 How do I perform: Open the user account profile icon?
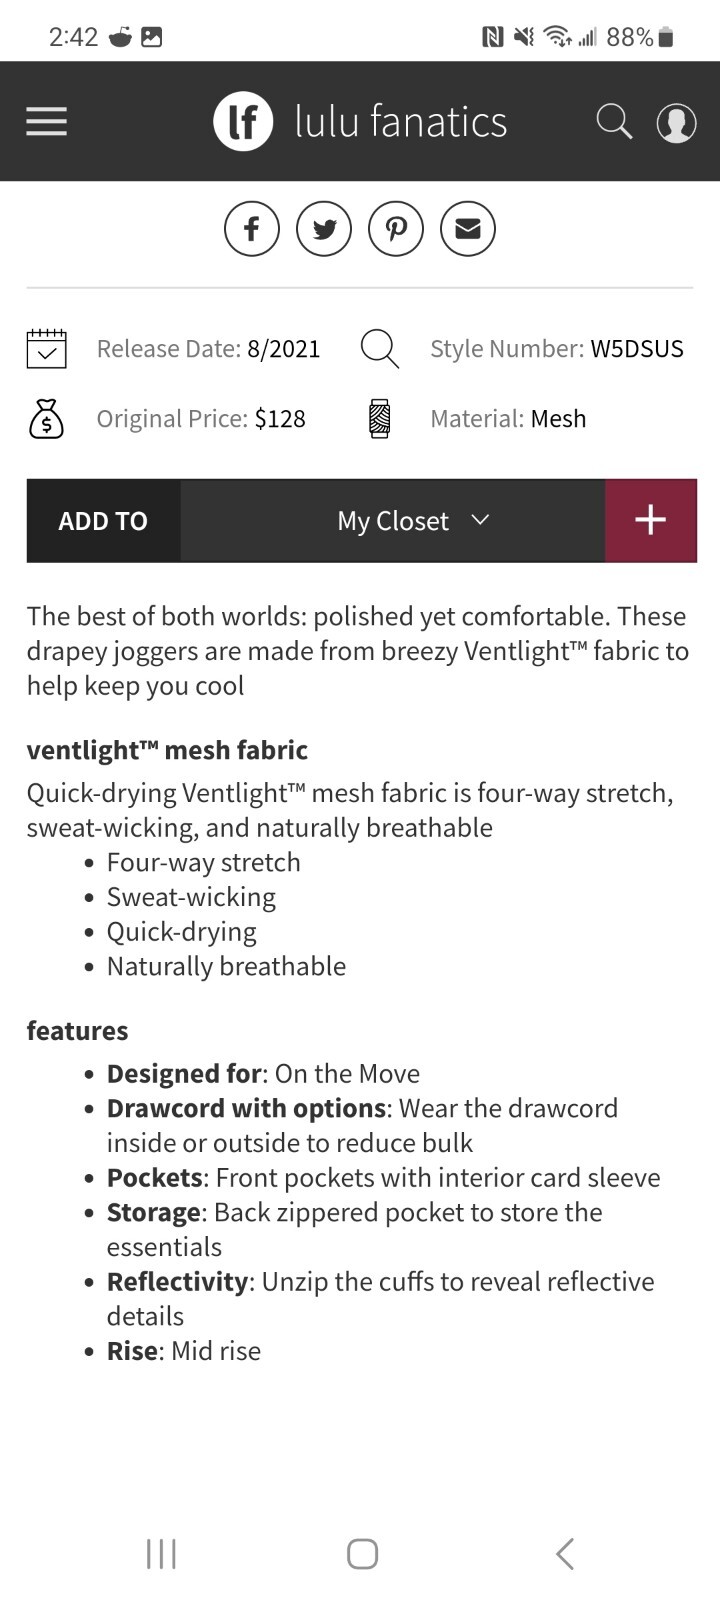click(676, 123)
